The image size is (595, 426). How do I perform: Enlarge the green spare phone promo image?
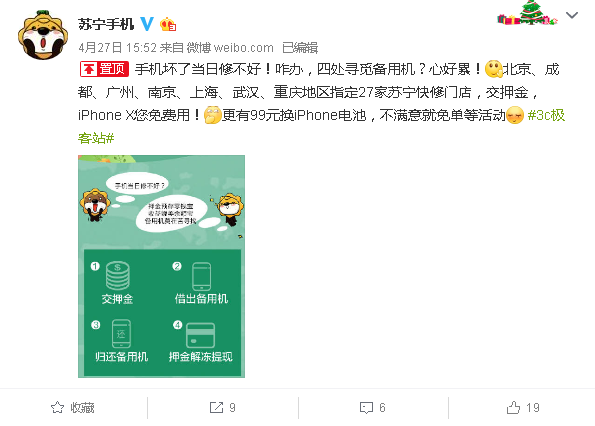[x=161, y=266]
